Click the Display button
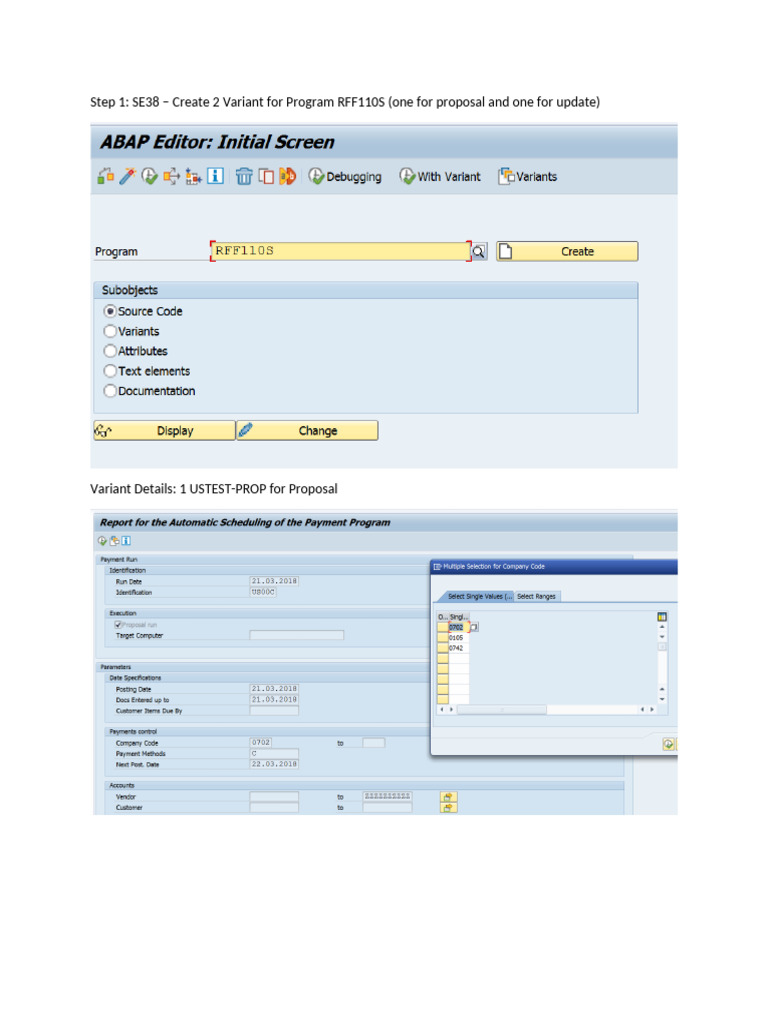The image size is (768, 1024). point(164,430)
